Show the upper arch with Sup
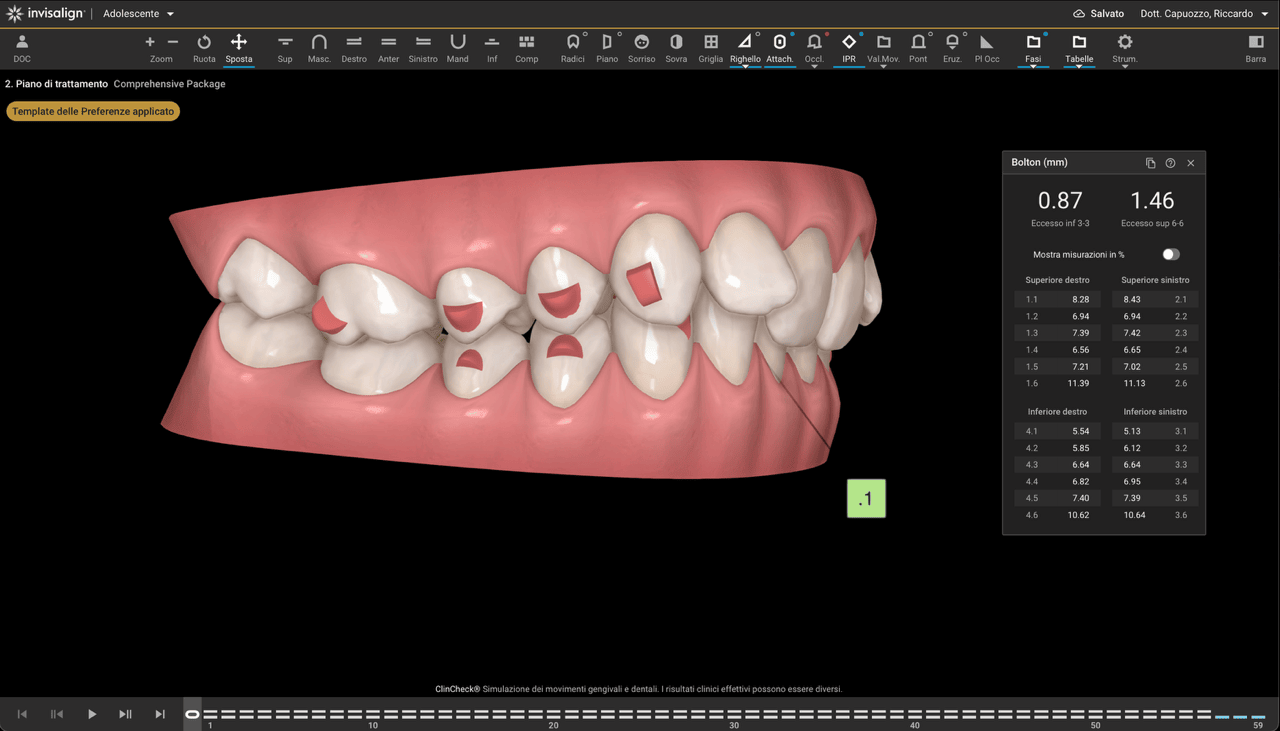1280x731 pixels. pyautogui.click(x=285, y=48)
